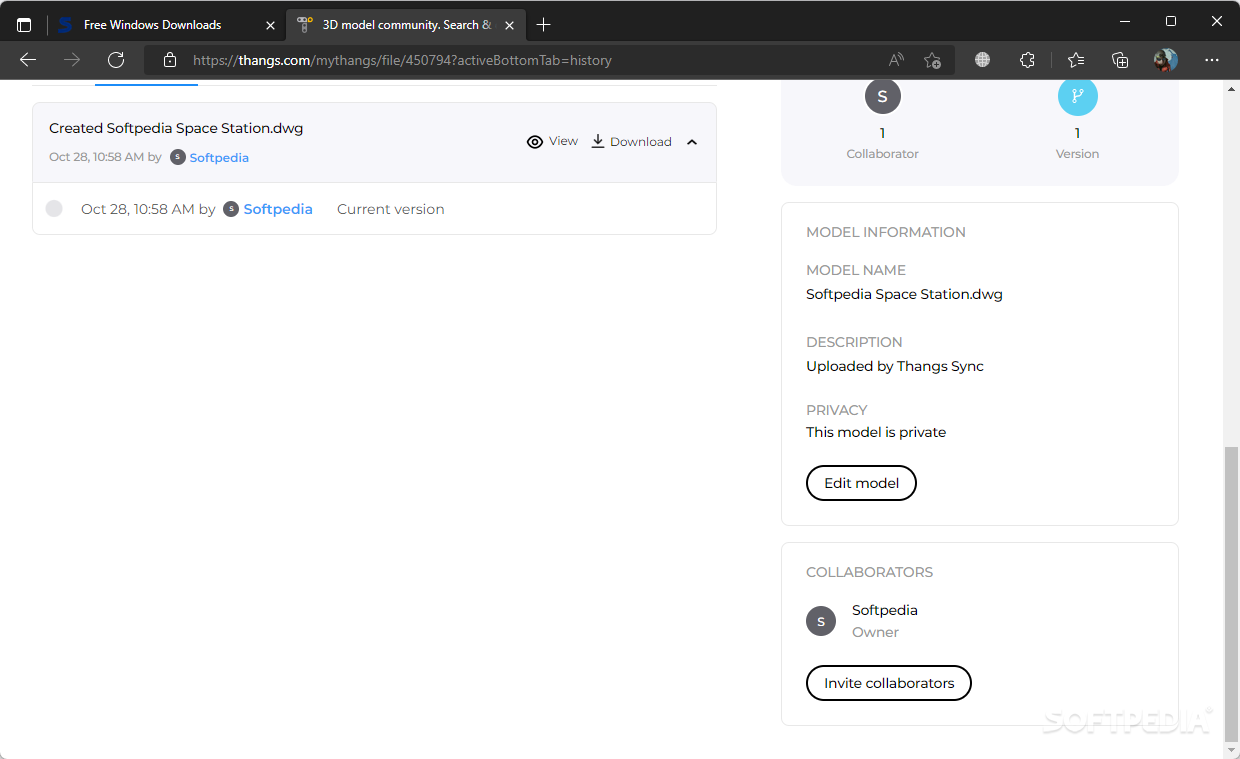Open Read aloud icon in address bar

(896, 60)
